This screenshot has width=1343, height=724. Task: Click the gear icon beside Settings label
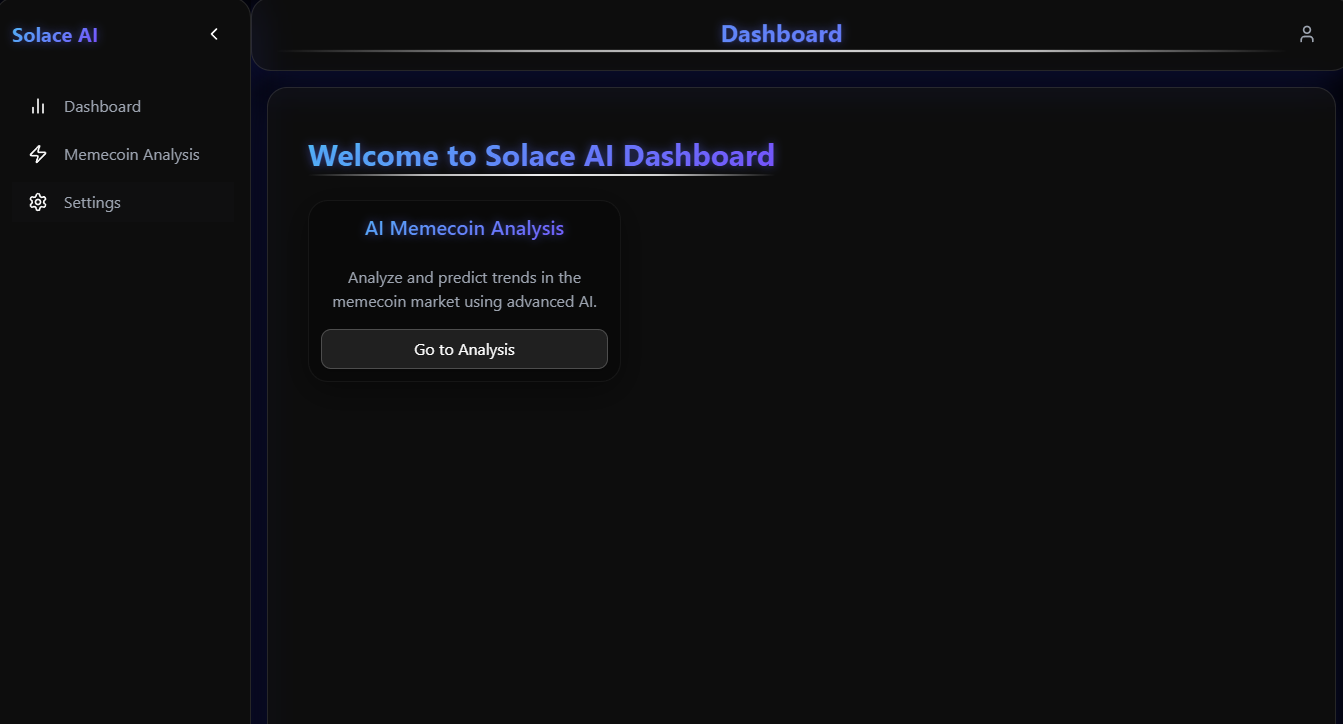(37, 202)
